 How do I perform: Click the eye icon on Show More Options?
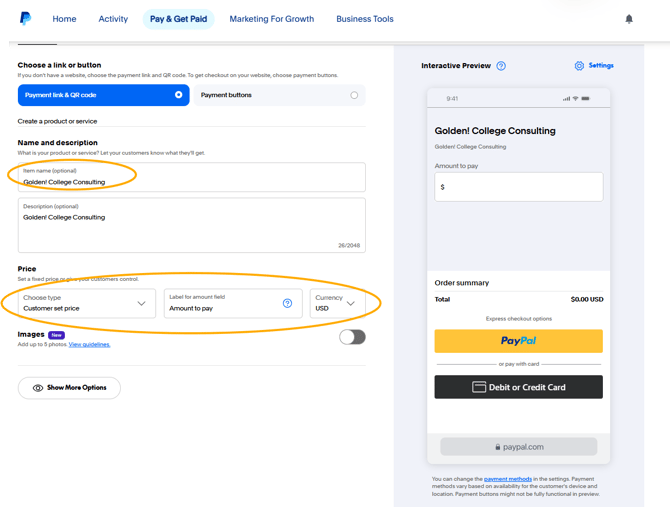click(x=38, y=388)
